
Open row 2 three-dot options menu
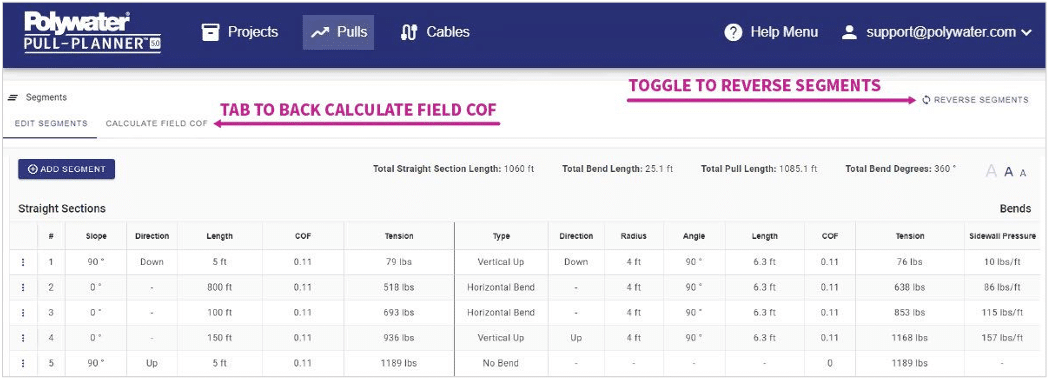[x=23, y=288]
